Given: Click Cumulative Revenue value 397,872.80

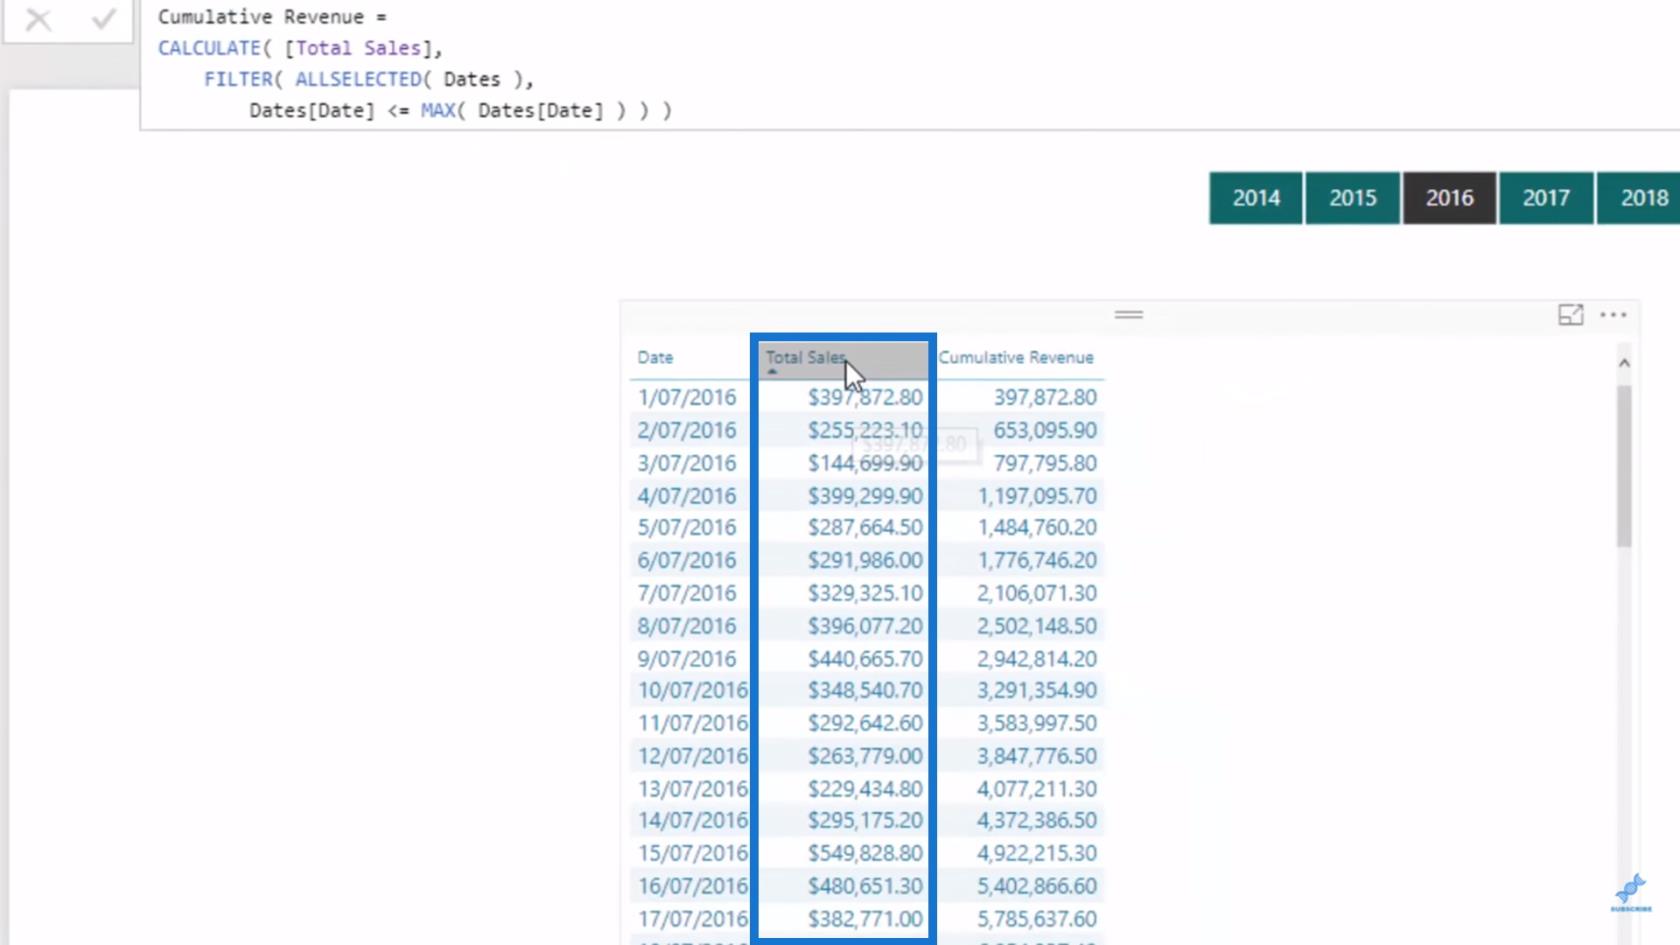Looking at the screenshot, I should (1045, 397).
